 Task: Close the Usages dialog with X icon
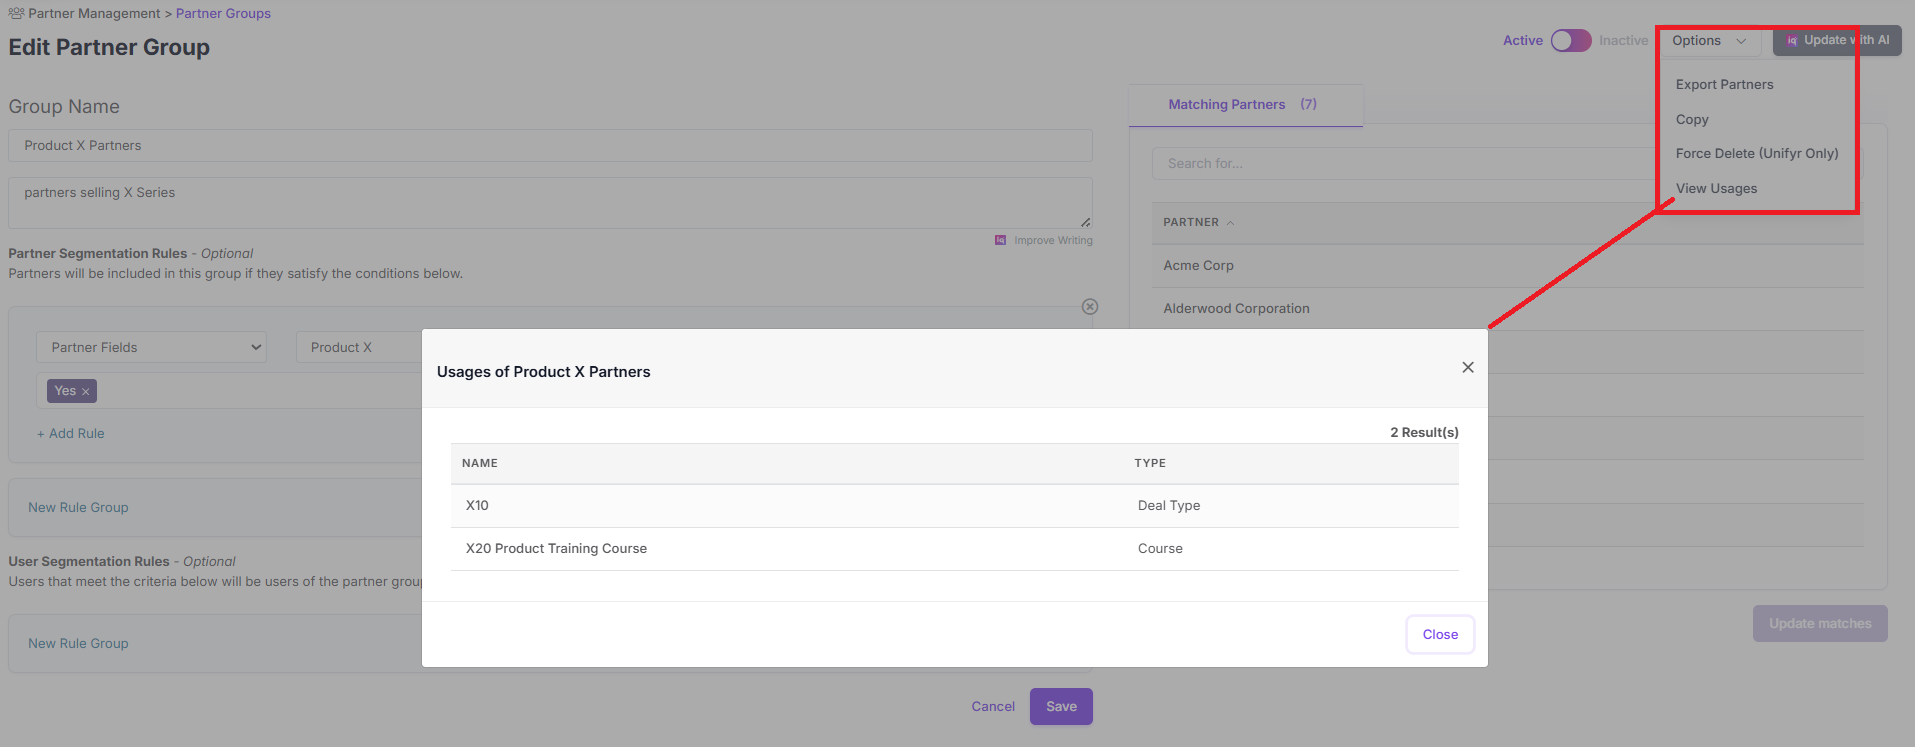(x=1467, y=367)
